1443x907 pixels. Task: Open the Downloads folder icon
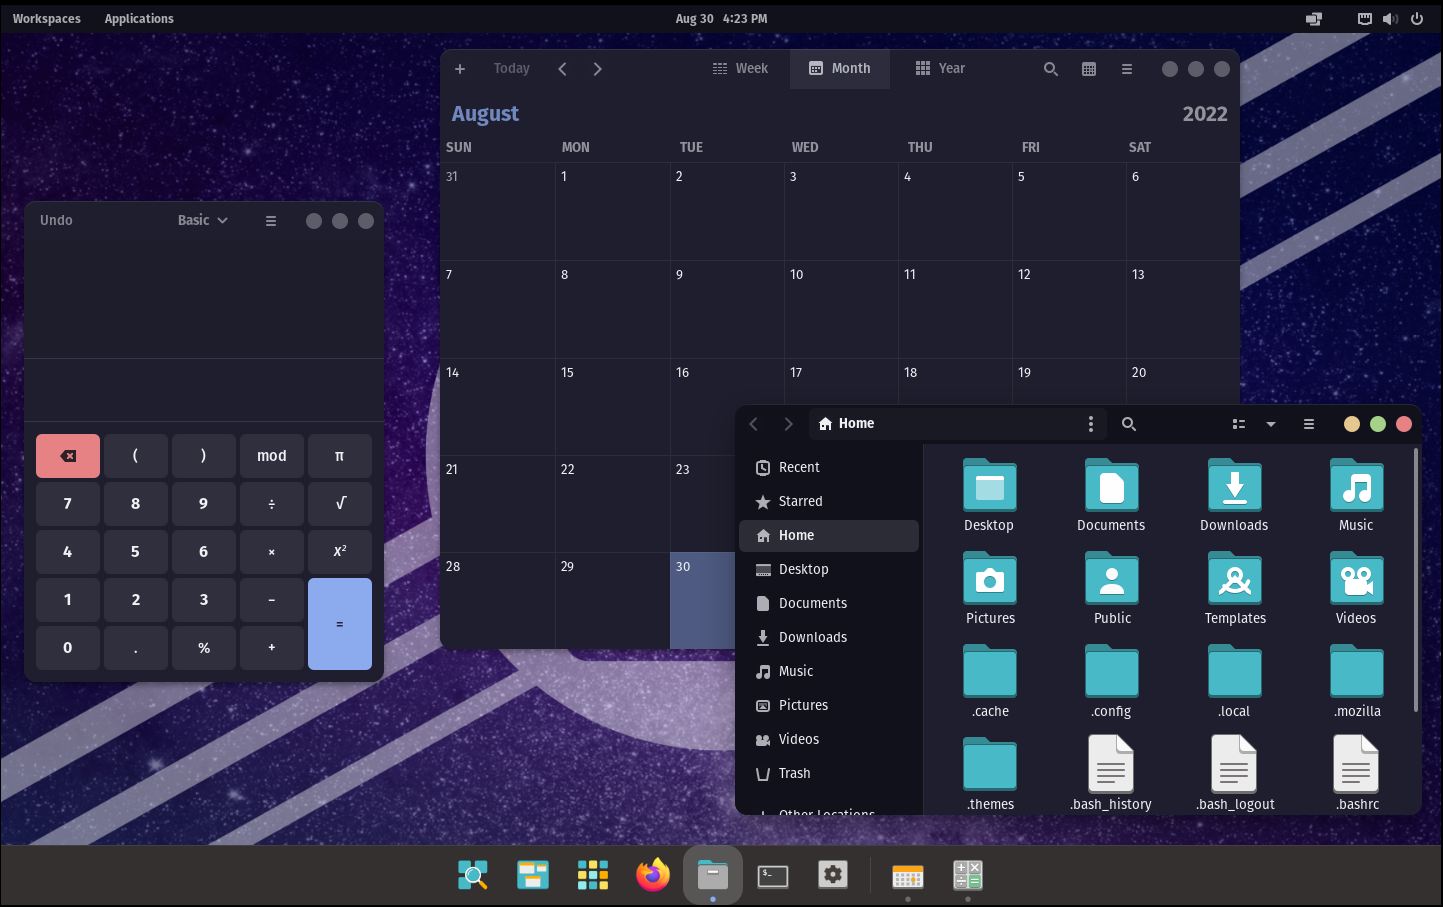[1234, 488]
